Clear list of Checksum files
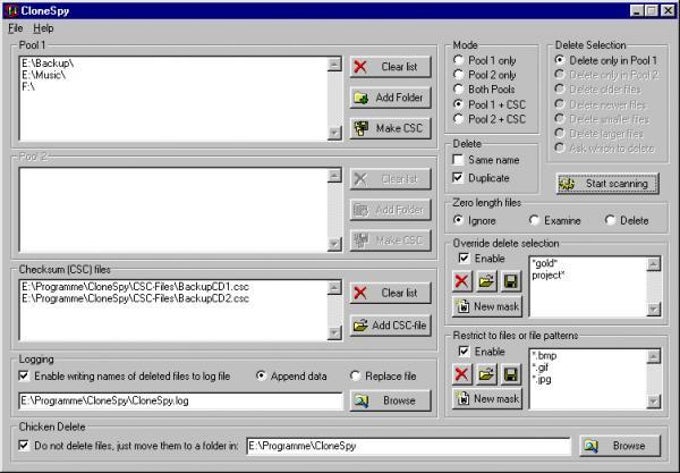680x473 pixels. (390, 293)
